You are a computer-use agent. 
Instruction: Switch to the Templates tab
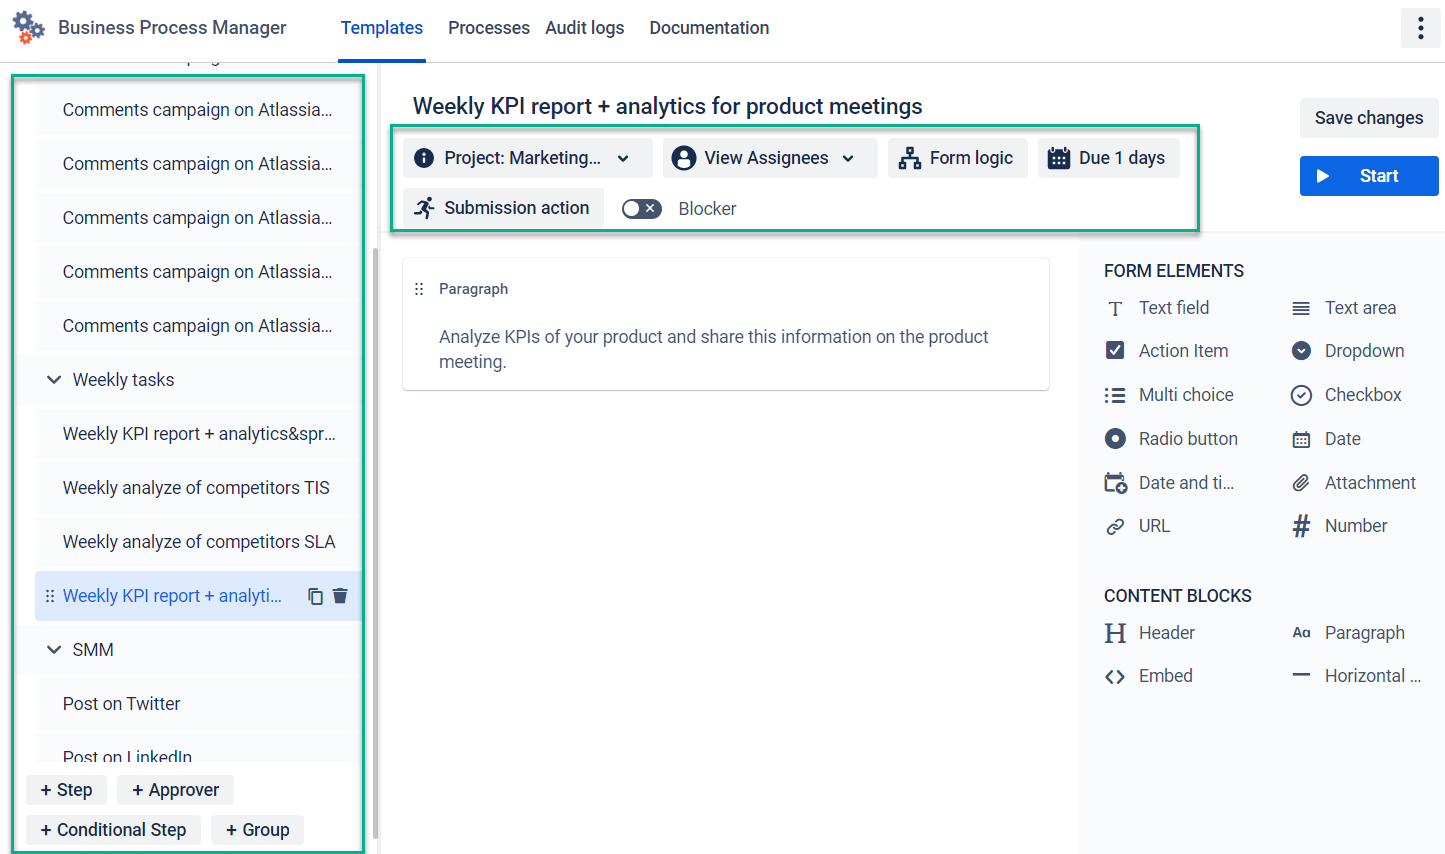382,28
